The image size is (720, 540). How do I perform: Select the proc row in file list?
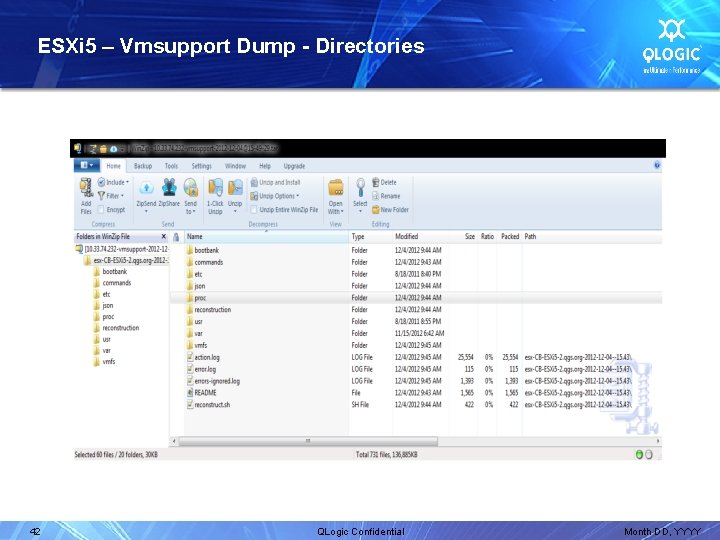click(416, 298)
